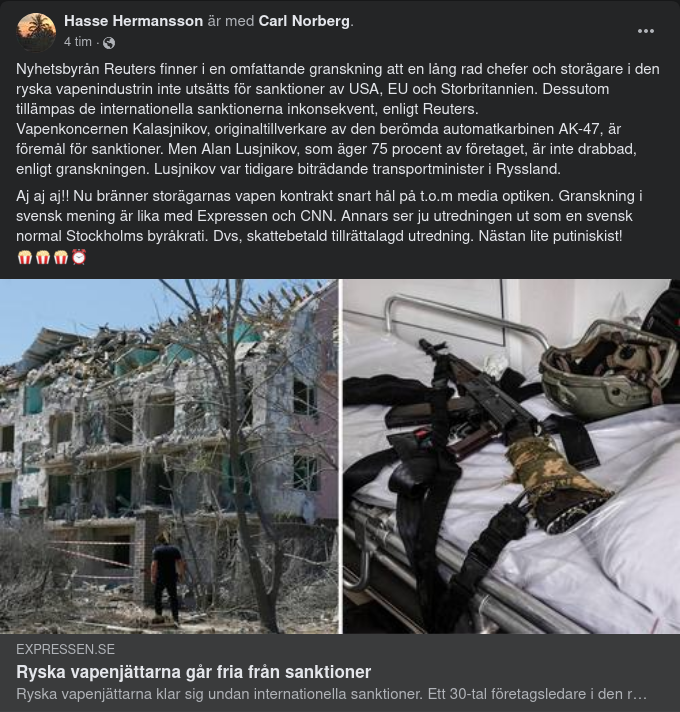This screenshot has width=680, height=712.
Task: Click the article preview description text
Action: click(x=331, y=694)
